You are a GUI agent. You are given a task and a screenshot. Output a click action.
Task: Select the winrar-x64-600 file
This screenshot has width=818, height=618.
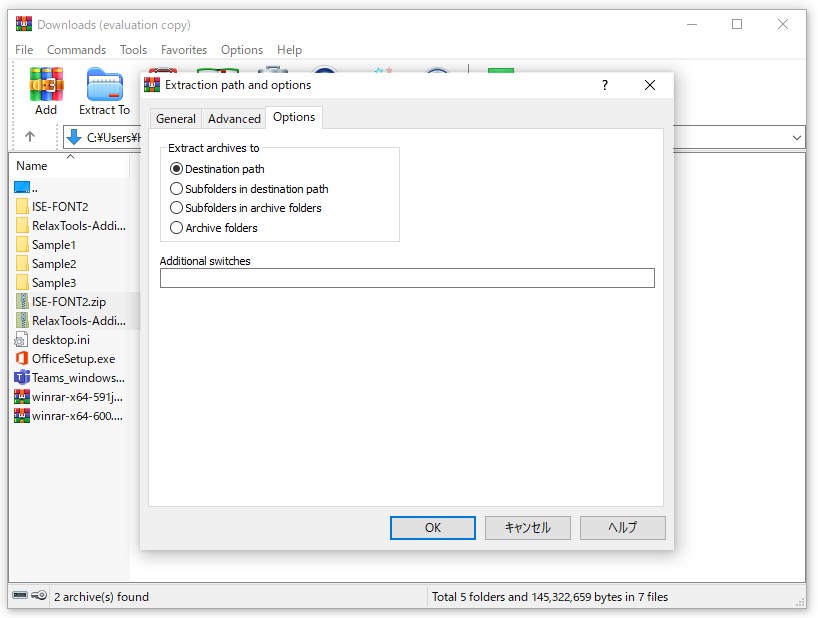pos(69,416)
